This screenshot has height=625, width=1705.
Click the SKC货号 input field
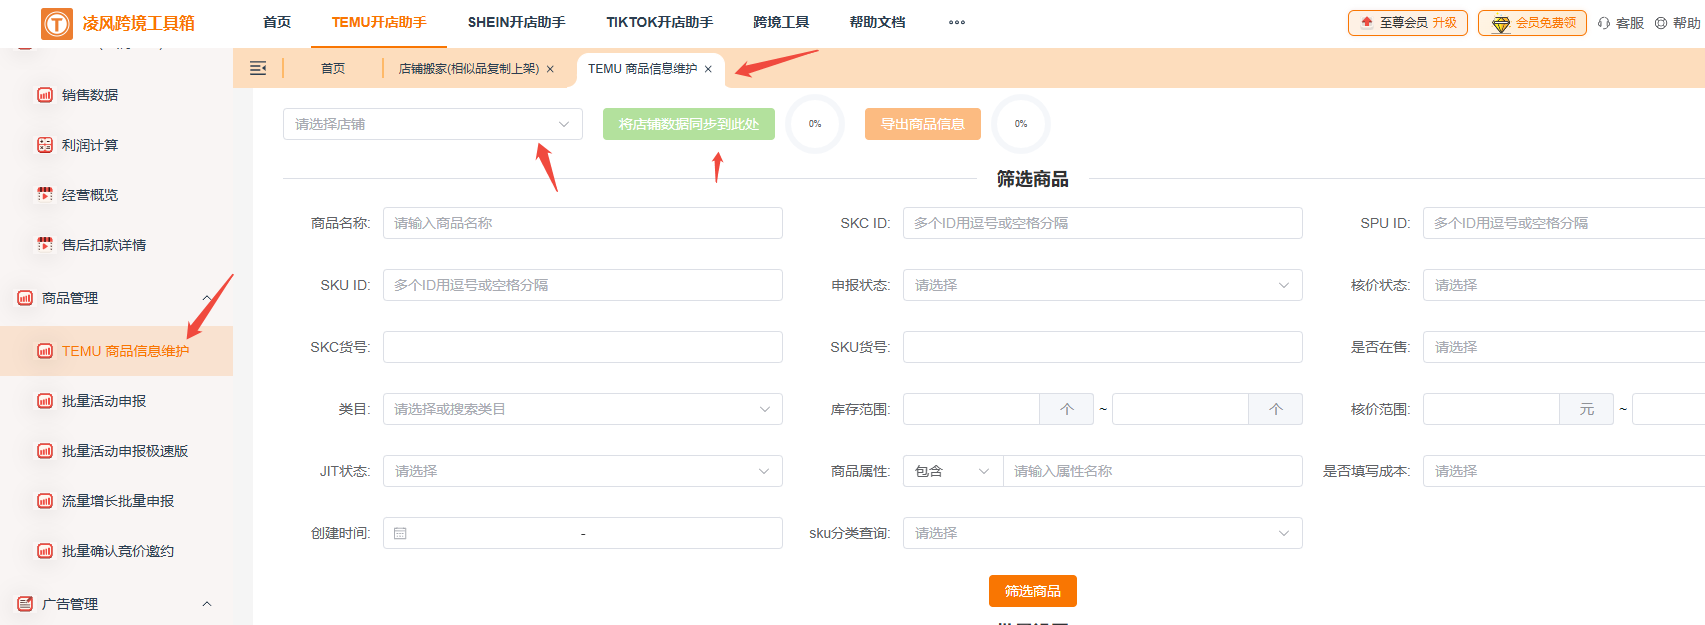pyautogui.click(x=583, y=347)
